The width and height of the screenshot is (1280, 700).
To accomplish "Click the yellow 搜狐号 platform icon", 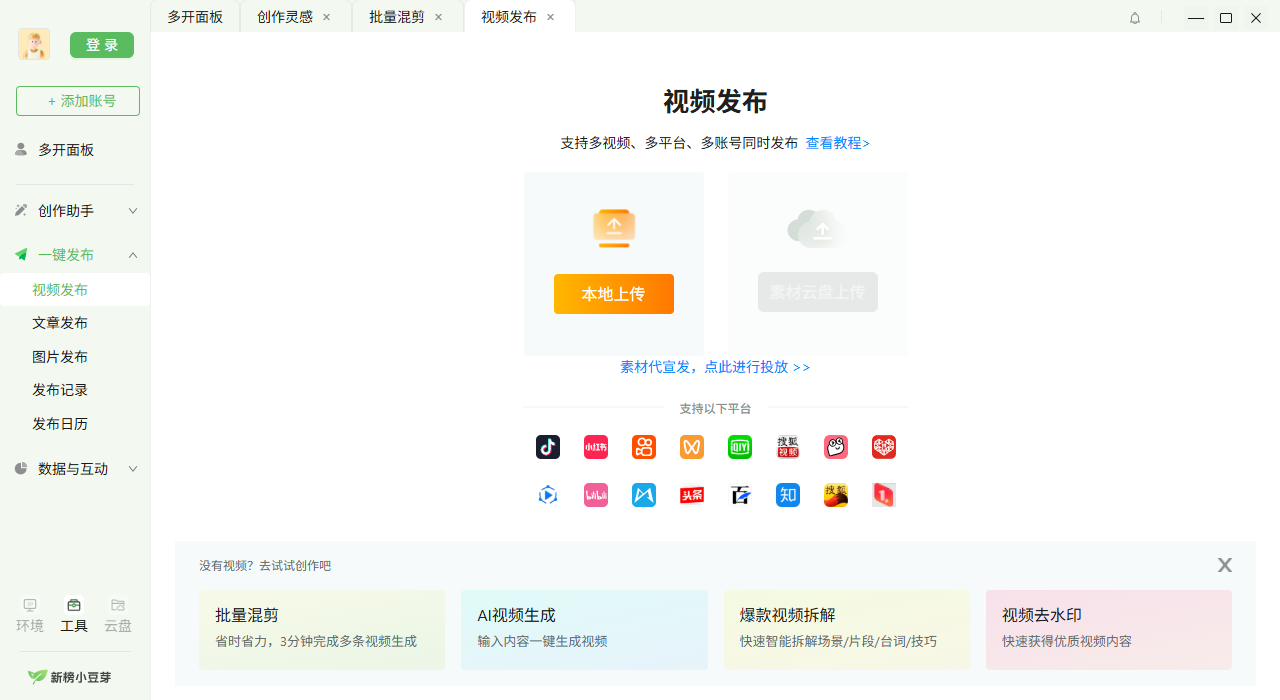I will point(836,495).
